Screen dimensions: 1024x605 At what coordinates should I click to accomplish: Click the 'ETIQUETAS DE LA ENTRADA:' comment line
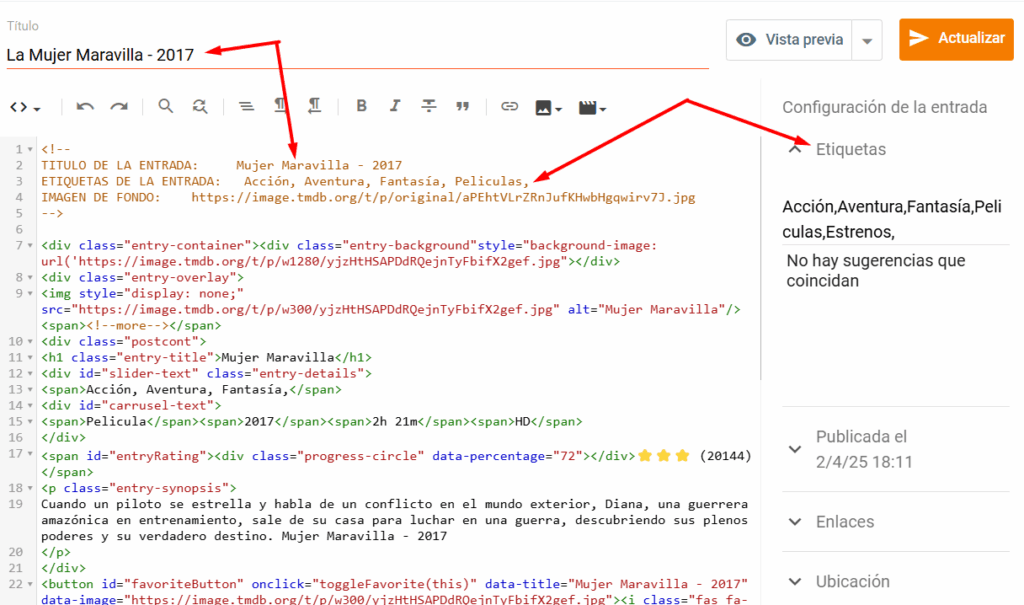click(285, 181)
